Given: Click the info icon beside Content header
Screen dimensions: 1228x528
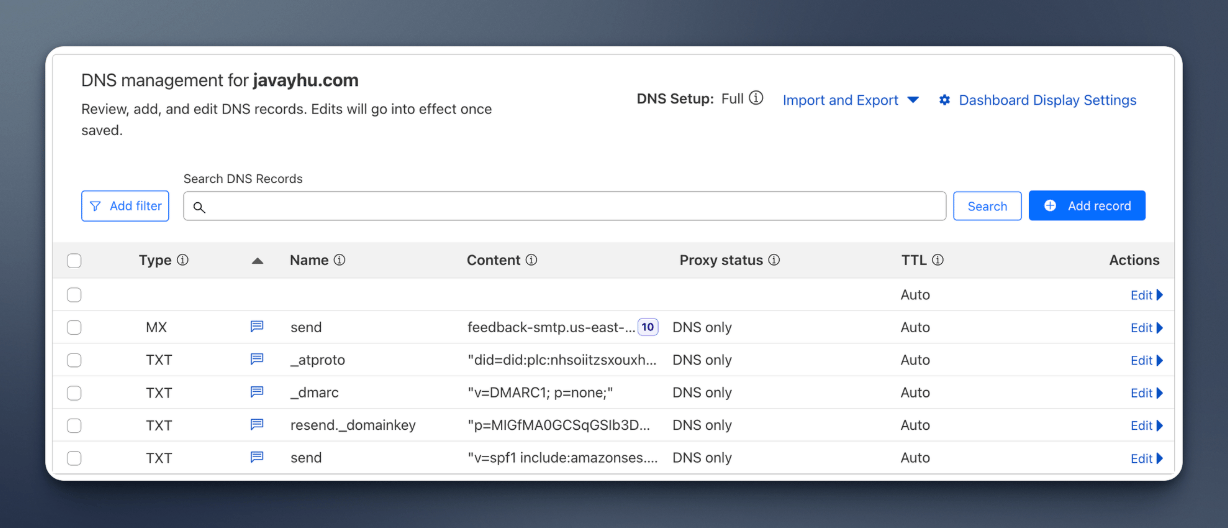Looking at the screenshot, I should pyautogui.click(x=531, y=260).
